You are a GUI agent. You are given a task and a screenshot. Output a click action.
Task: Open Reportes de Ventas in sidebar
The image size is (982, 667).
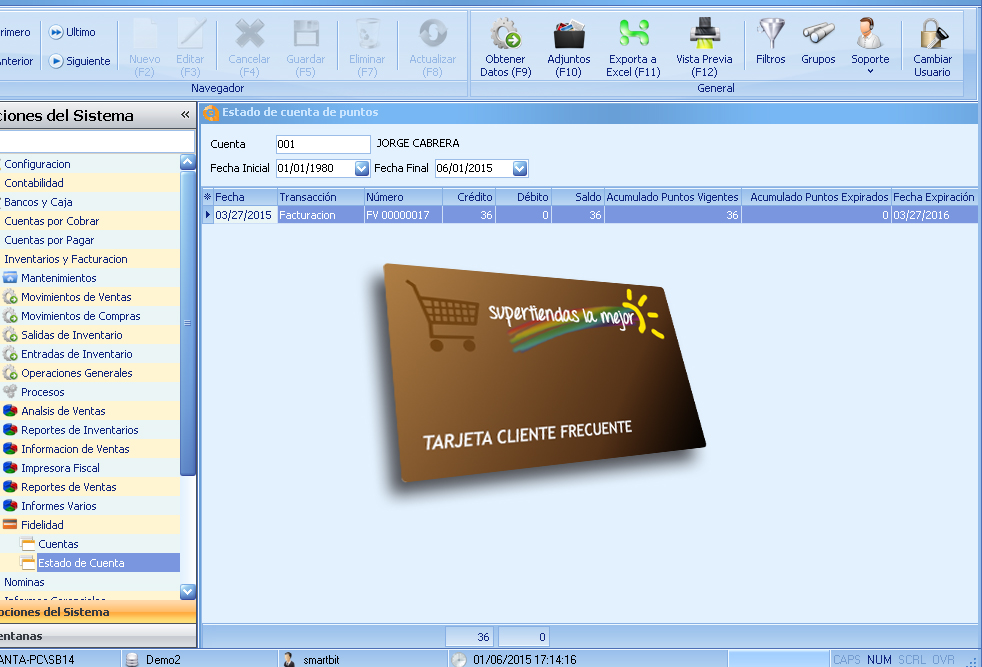(68, 487)
